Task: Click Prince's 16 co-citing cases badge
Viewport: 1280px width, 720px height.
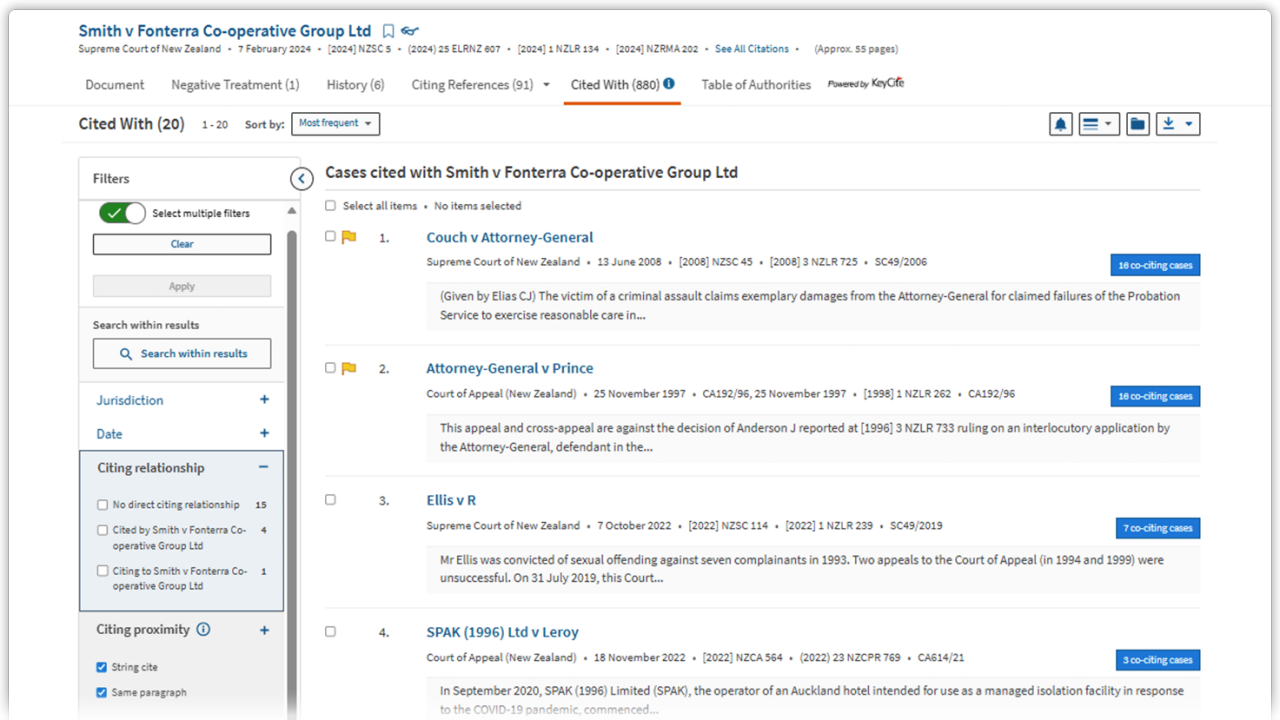Action: click(x=1155, y=396)
